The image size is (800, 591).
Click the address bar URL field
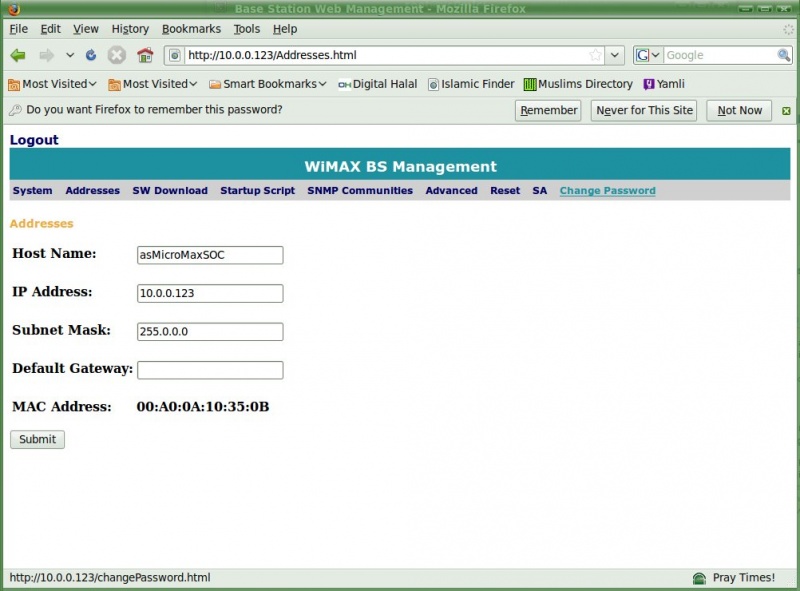[x=385, y=55]
